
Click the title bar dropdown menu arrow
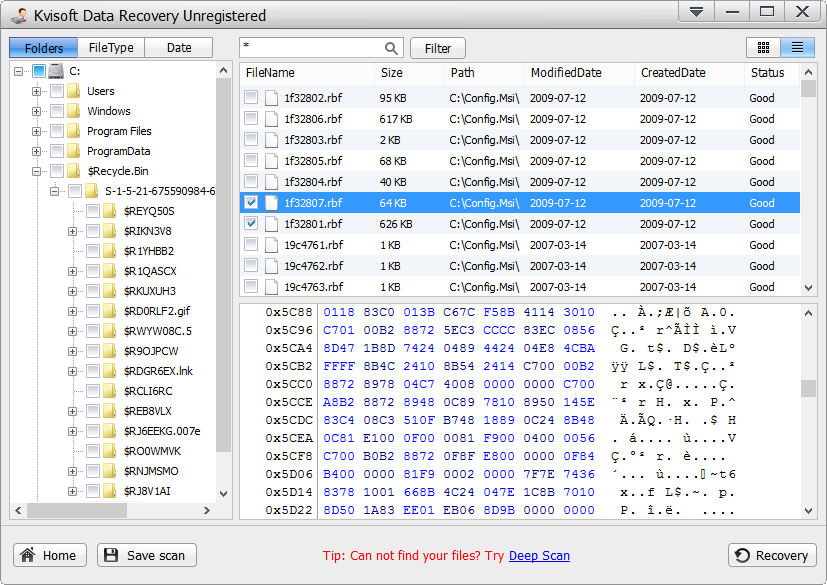tap(696, 12)
